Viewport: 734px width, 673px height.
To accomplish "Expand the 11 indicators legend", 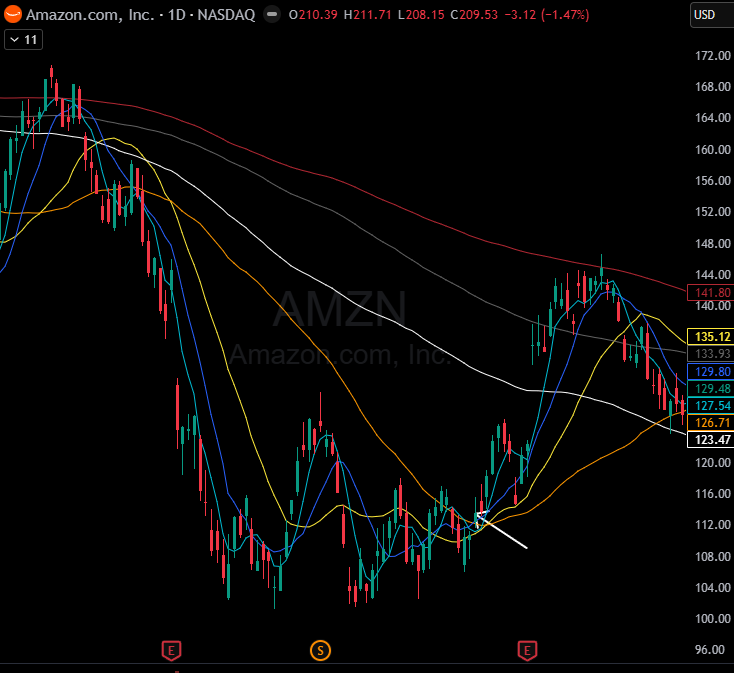I will coord(23,40).
